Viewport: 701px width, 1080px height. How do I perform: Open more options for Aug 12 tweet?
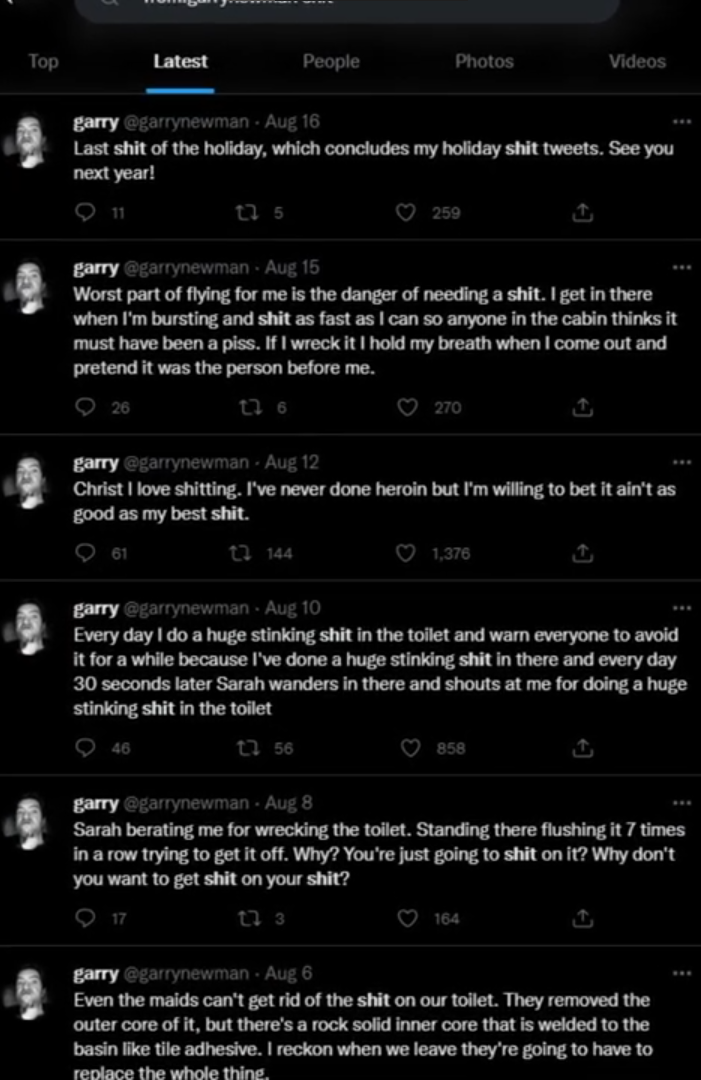tap(682, 462)
